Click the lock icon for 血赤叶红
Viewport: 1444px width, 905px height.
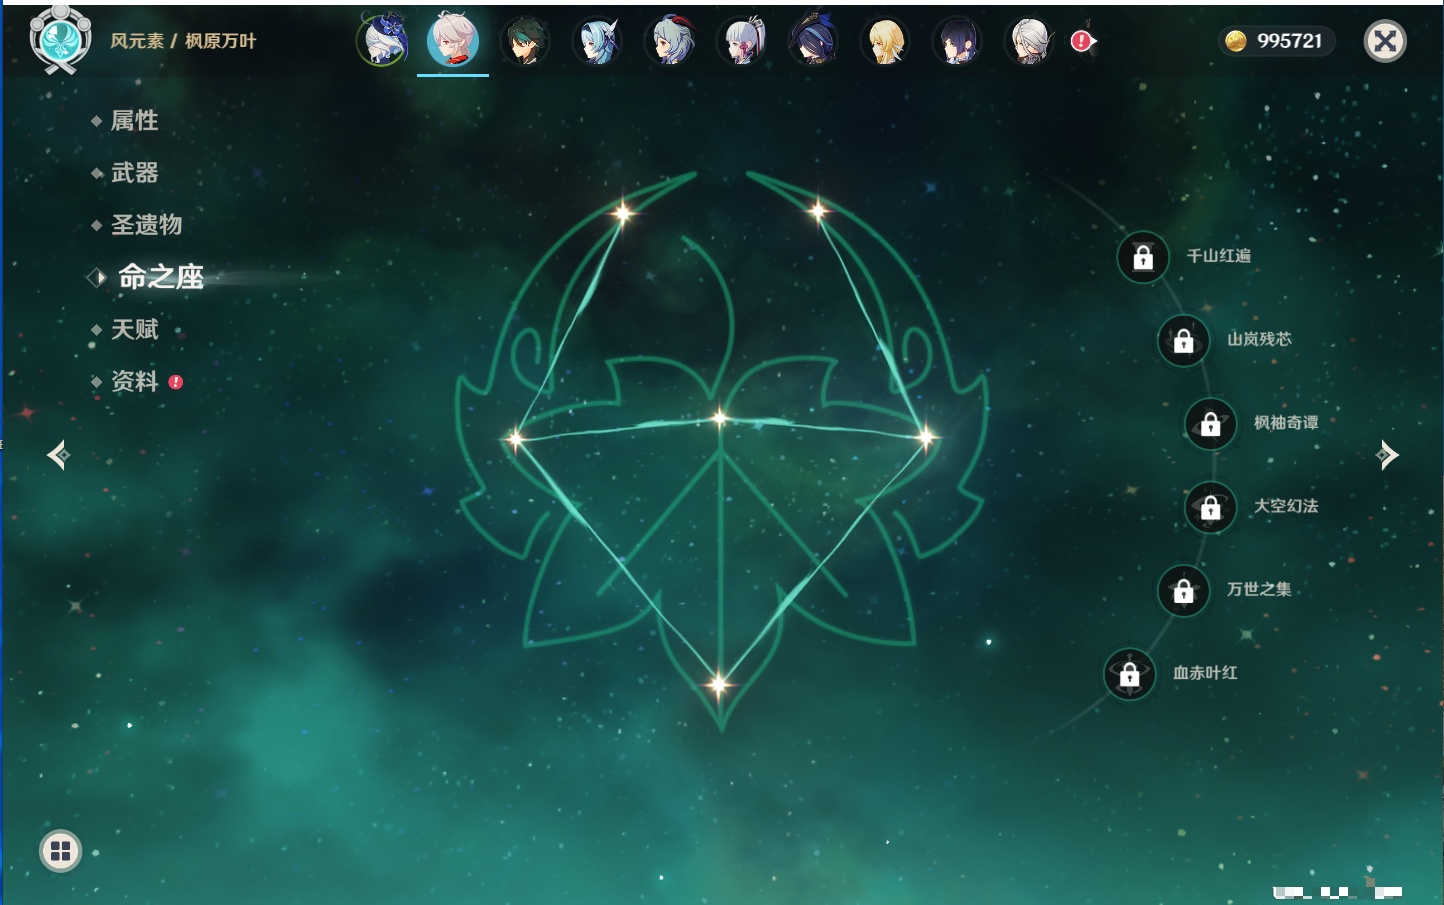point(1130,675)
